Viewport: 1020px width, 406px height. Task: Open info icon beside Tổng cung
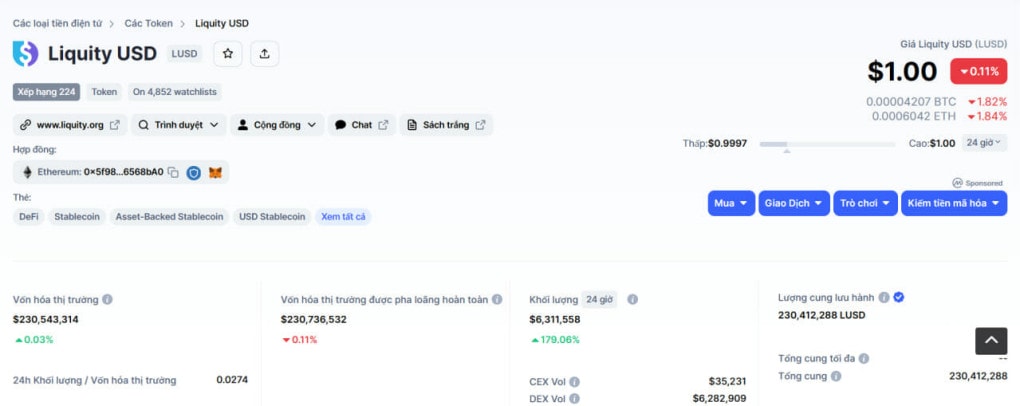[x=836, y=376]
